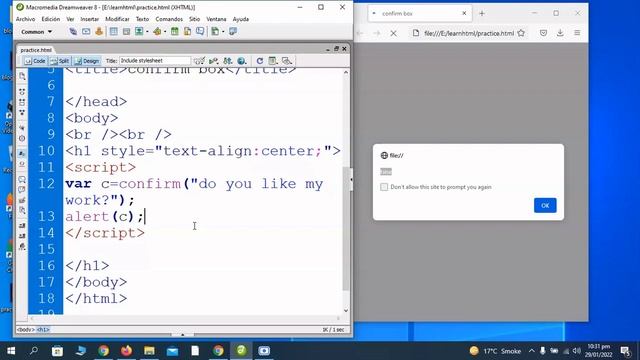Click the document Title input field
The height and width of the screenshot is (360, 640).
pyautogui.click(x=155, y=60)
